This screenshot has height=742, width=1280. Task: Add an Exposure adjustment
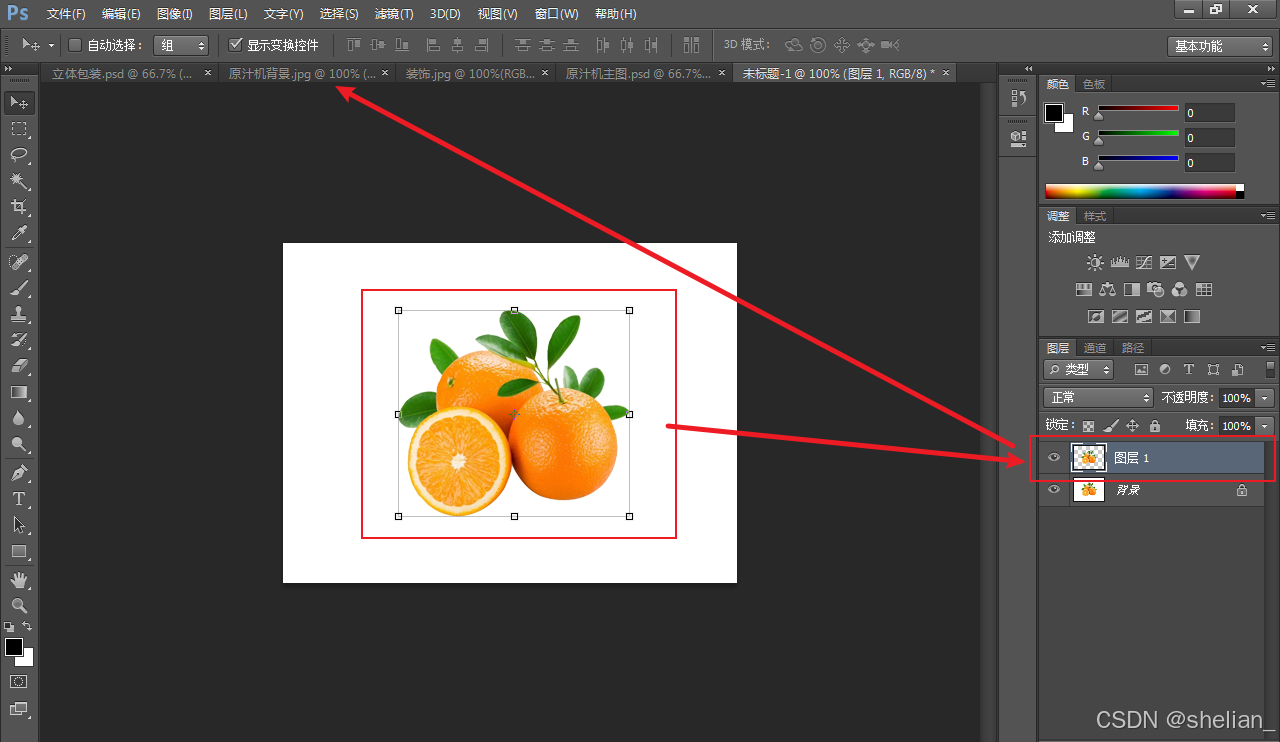(x=1167, y=262)
